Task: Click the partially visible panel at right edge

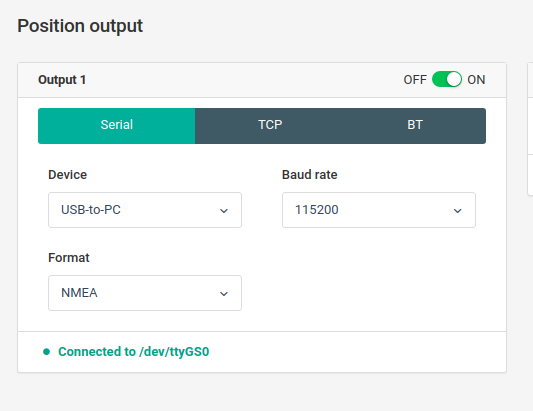Action: 530,129
